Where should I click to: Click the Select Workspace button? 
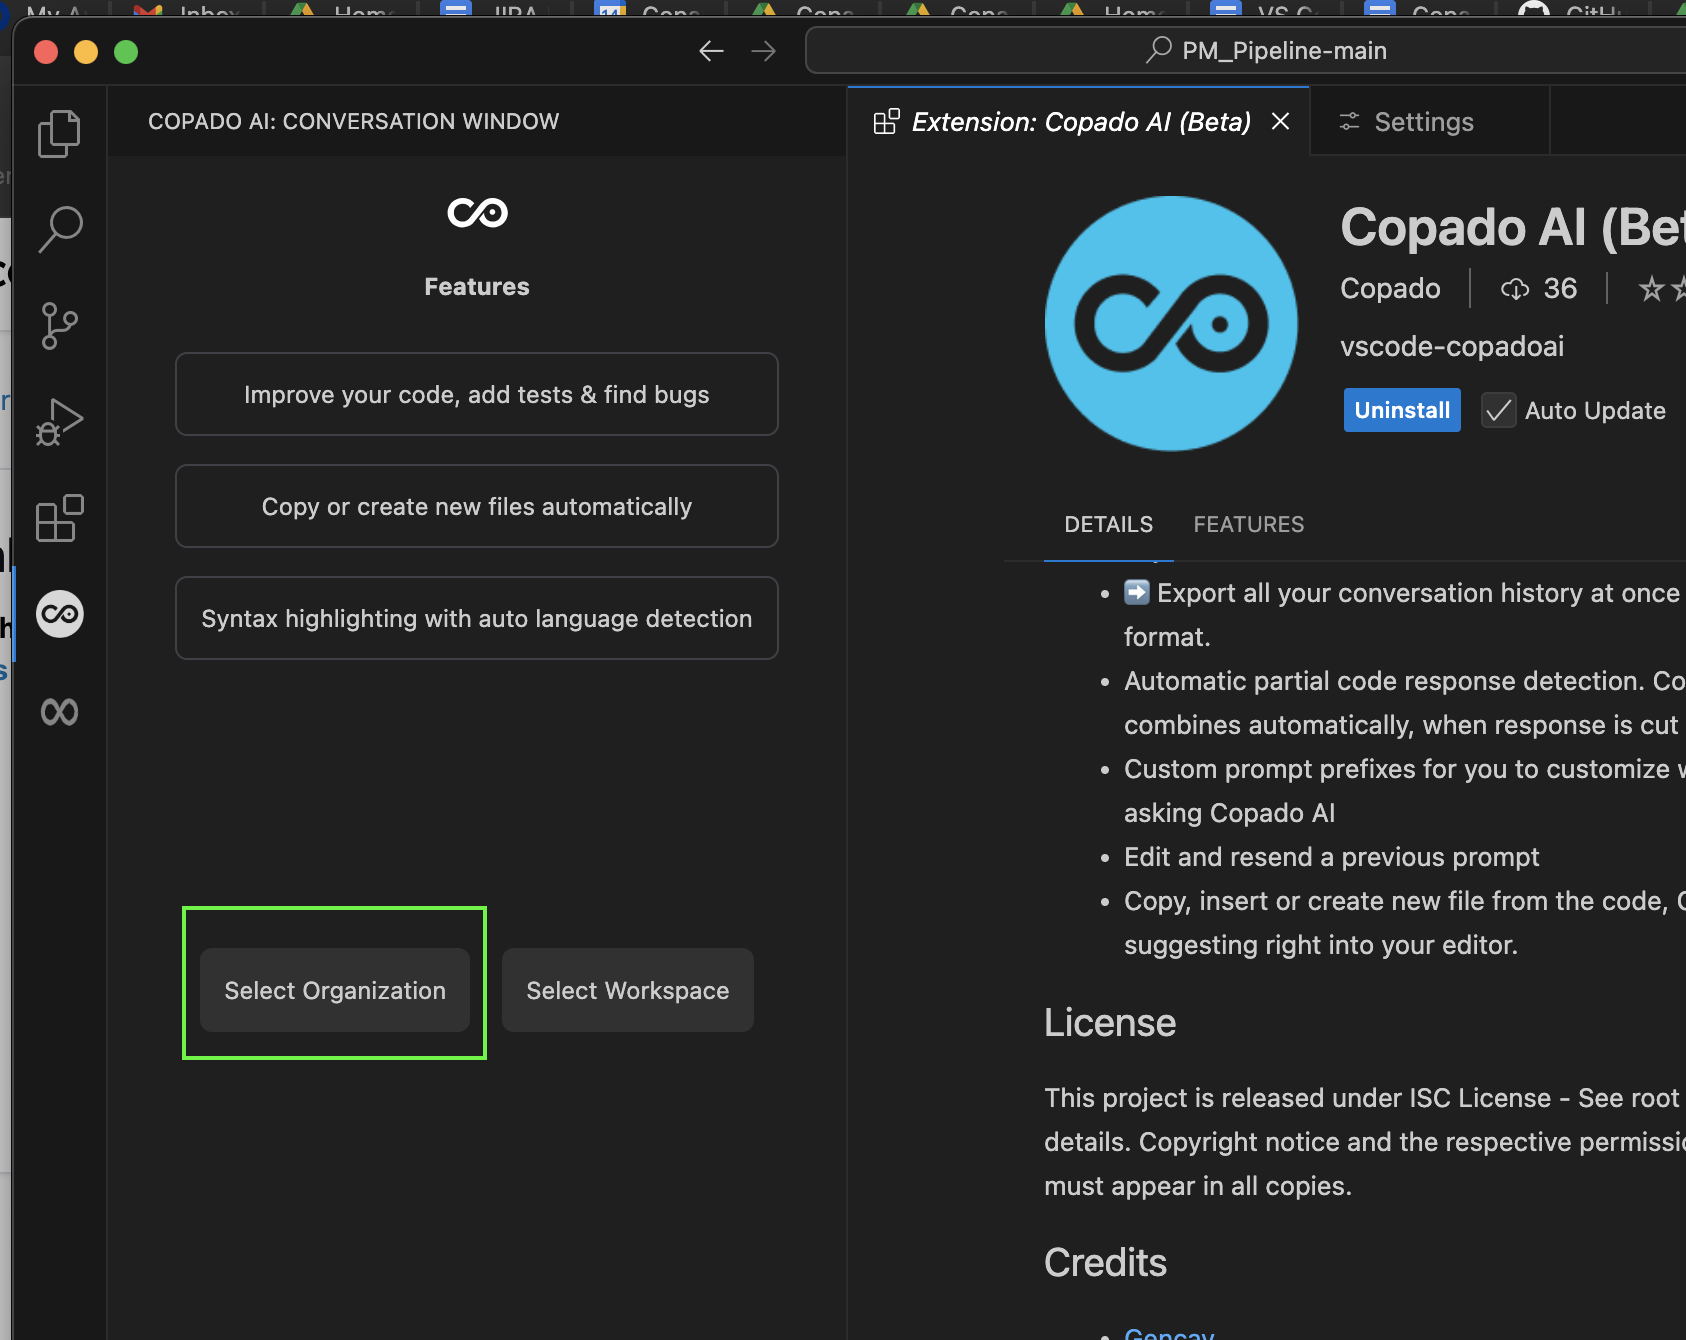click(x=628, y=990)
